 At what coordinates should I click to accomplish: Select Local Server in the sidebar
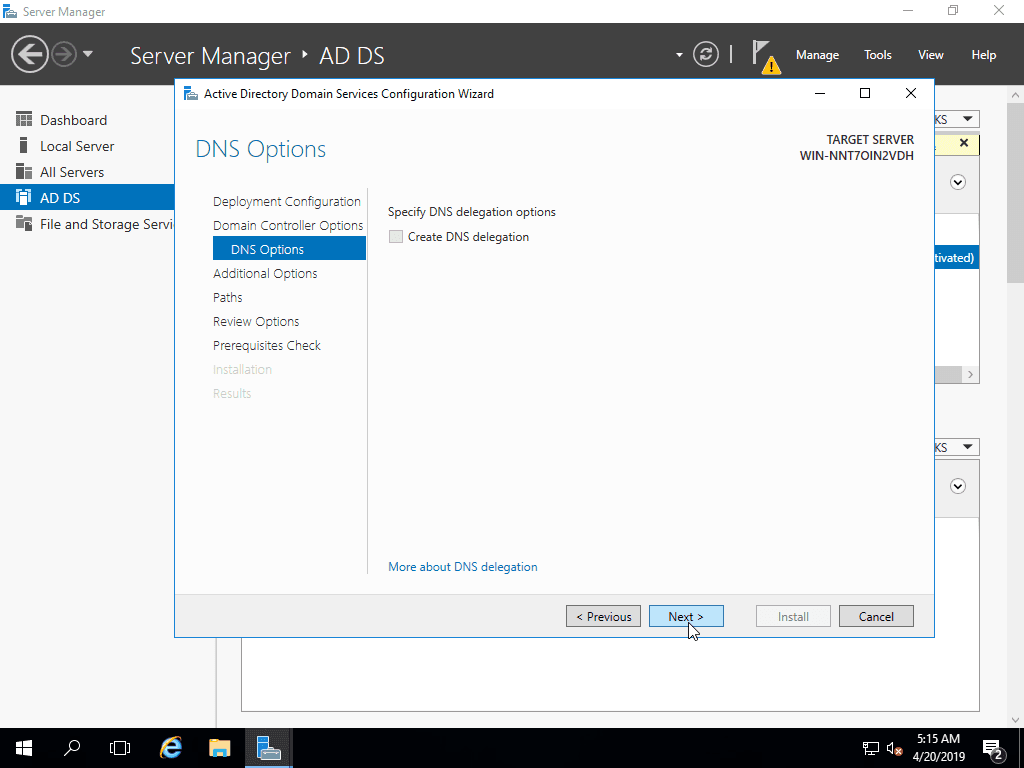point(87,146)
